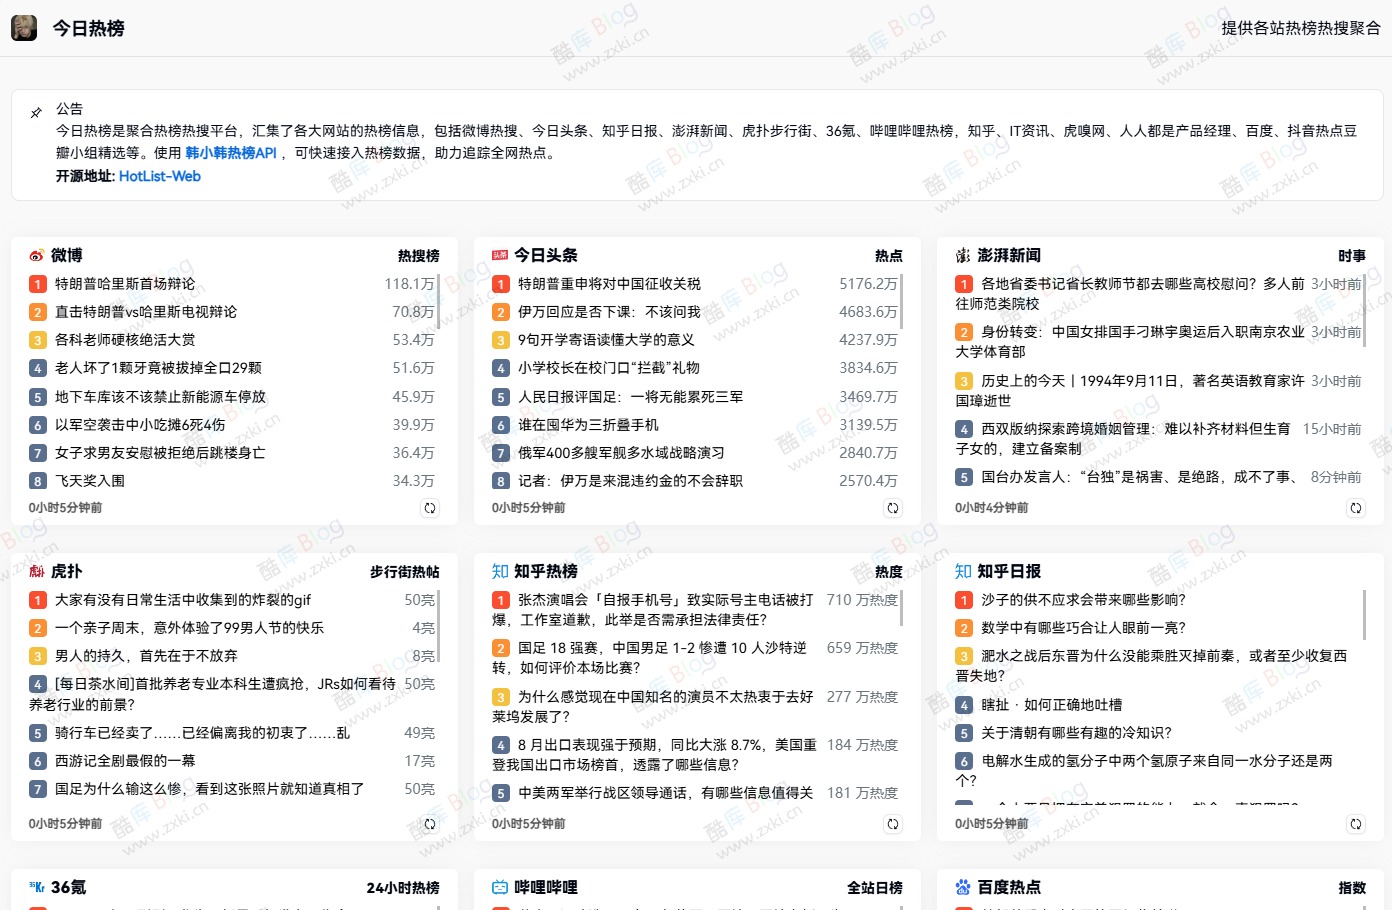Click the 知乎热榜 icon

pyautogui.click(x=500, y=571)
